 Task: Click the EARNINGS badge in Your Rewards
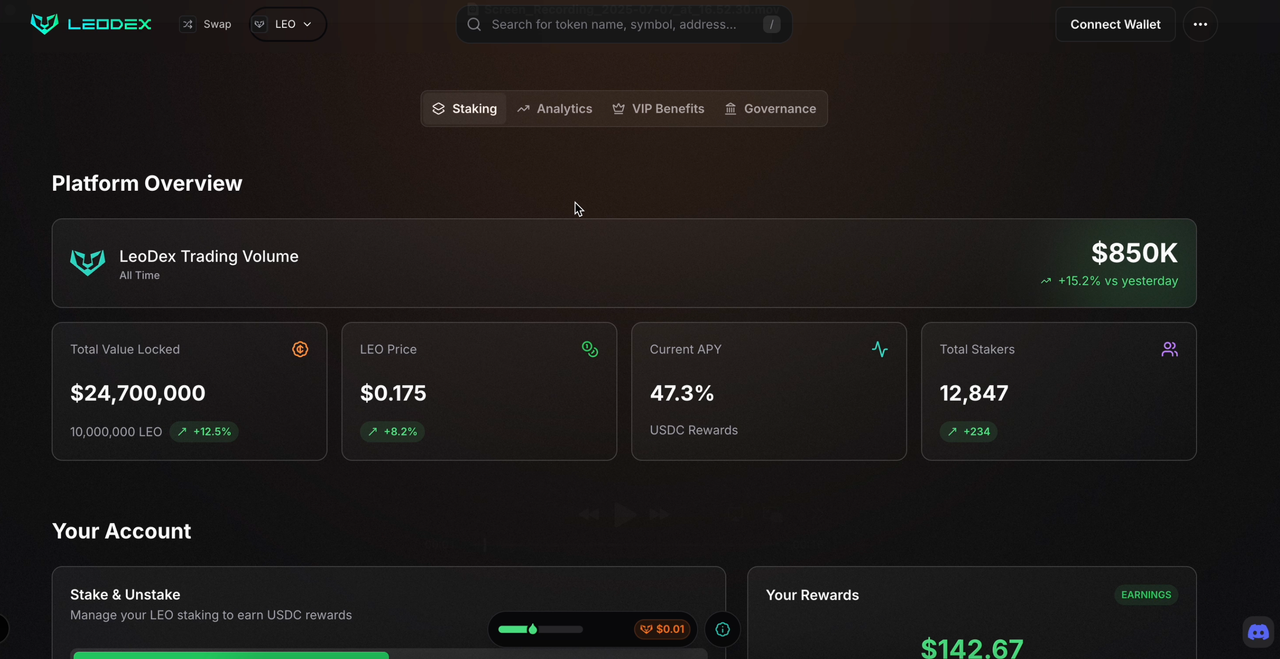[x=1146, y=595]
